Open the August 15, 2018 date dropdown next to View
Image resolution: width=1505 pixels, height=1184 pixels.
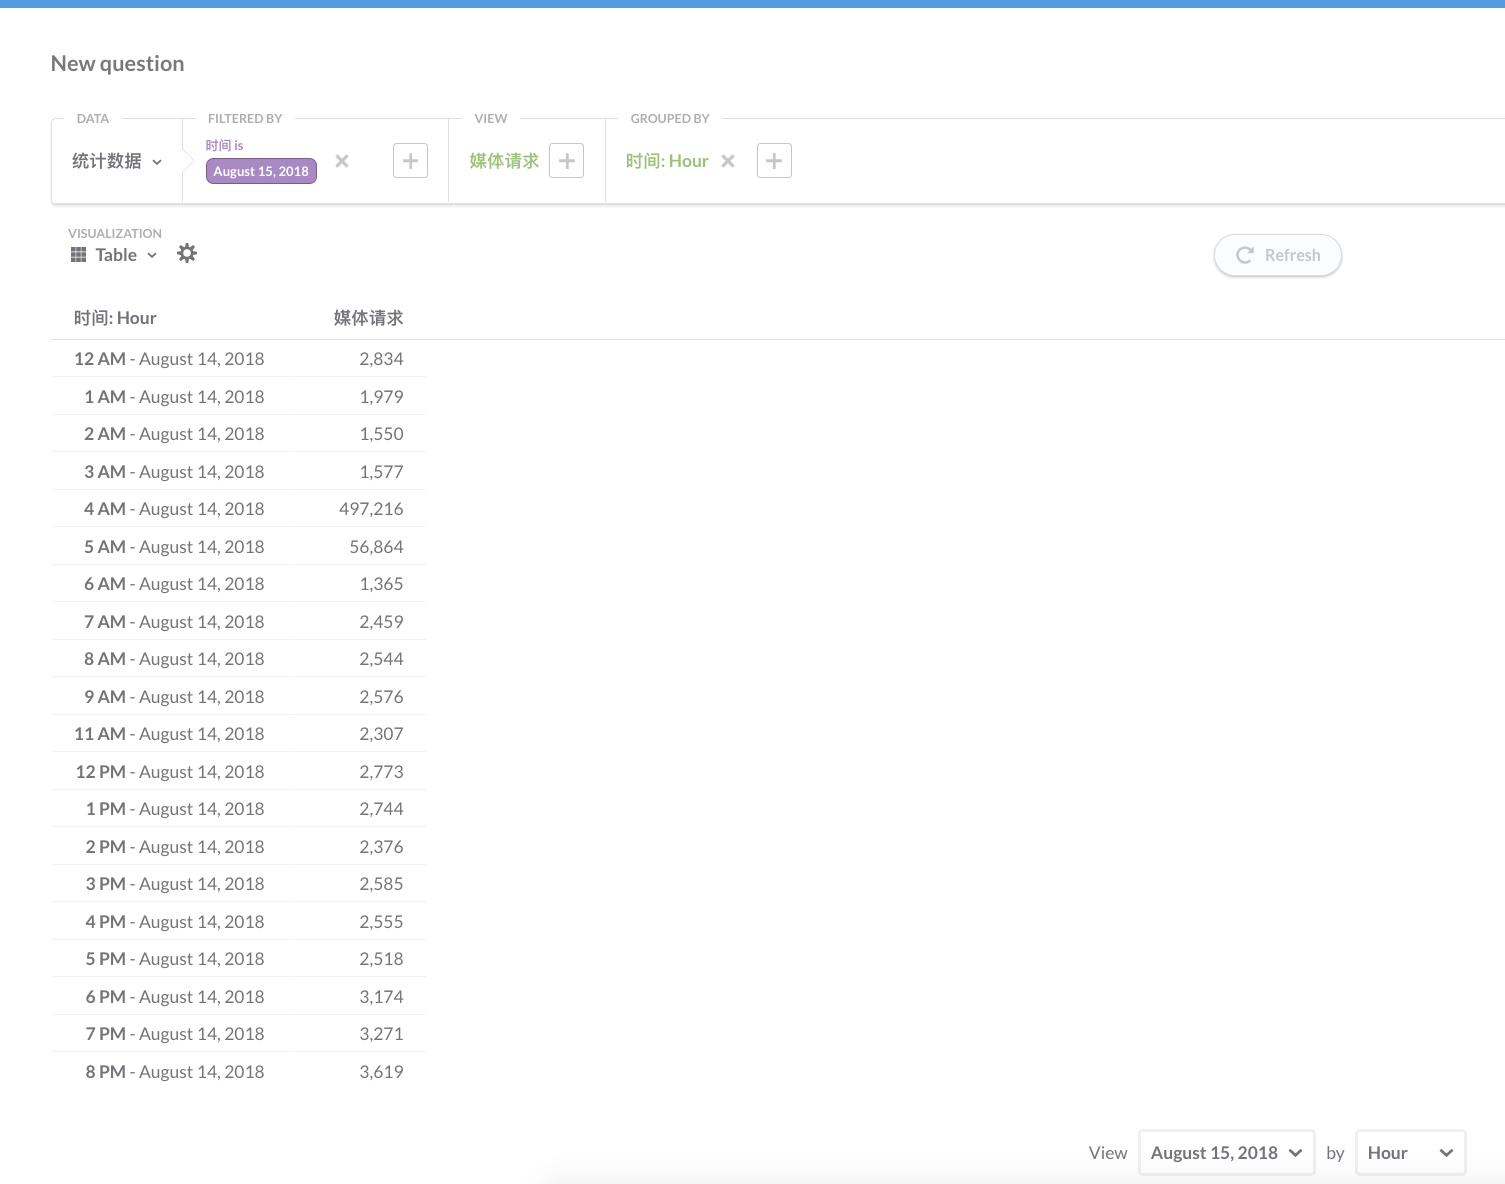[1226, 1152]
